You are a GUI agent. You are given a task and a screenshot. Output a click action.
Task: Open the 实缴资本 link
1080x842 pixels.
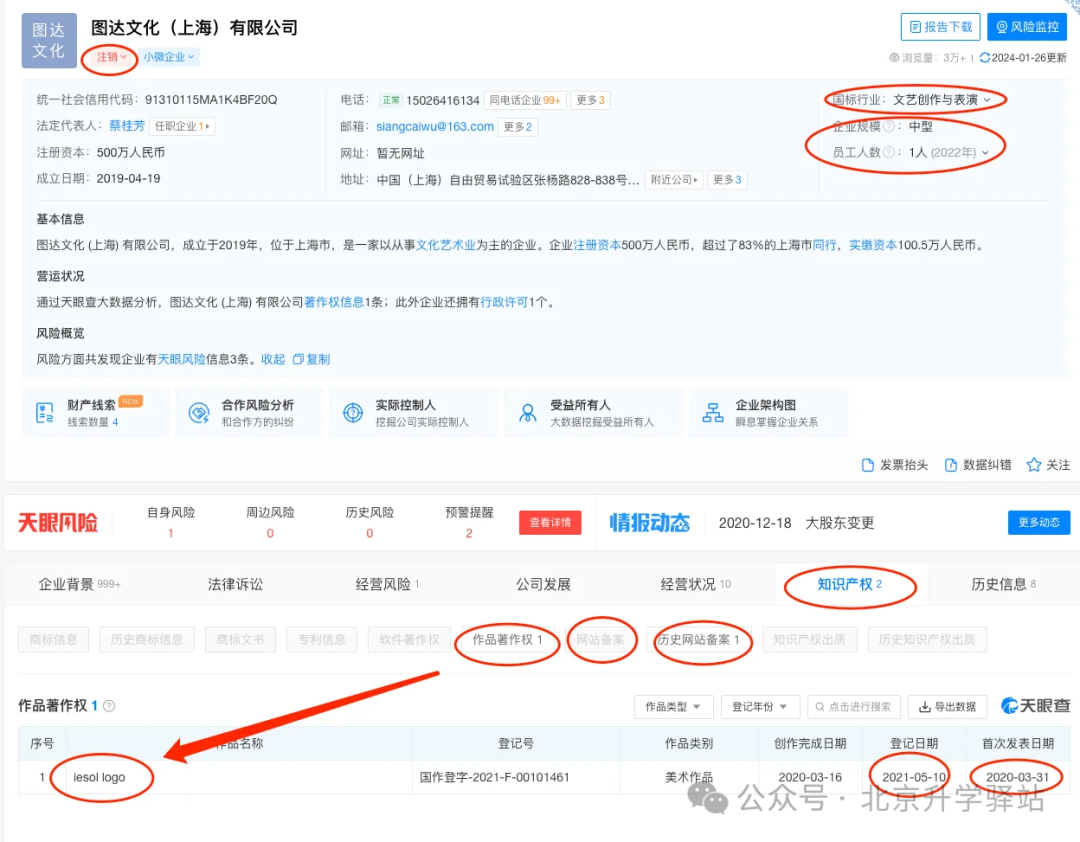click(x=873, y=245)
